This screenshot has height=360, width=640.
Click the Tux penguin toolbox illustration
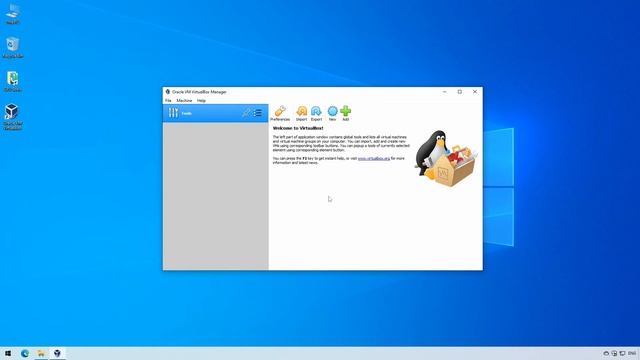(445, 159)
